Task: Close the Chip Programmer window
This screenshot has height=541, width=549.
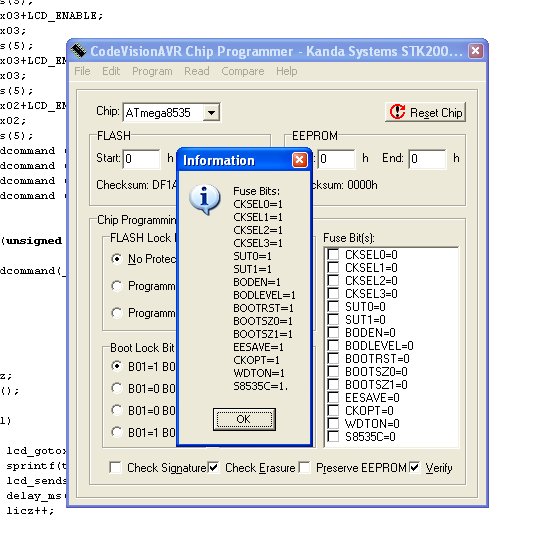Action: pyautogui.click(x=476, y=51)
